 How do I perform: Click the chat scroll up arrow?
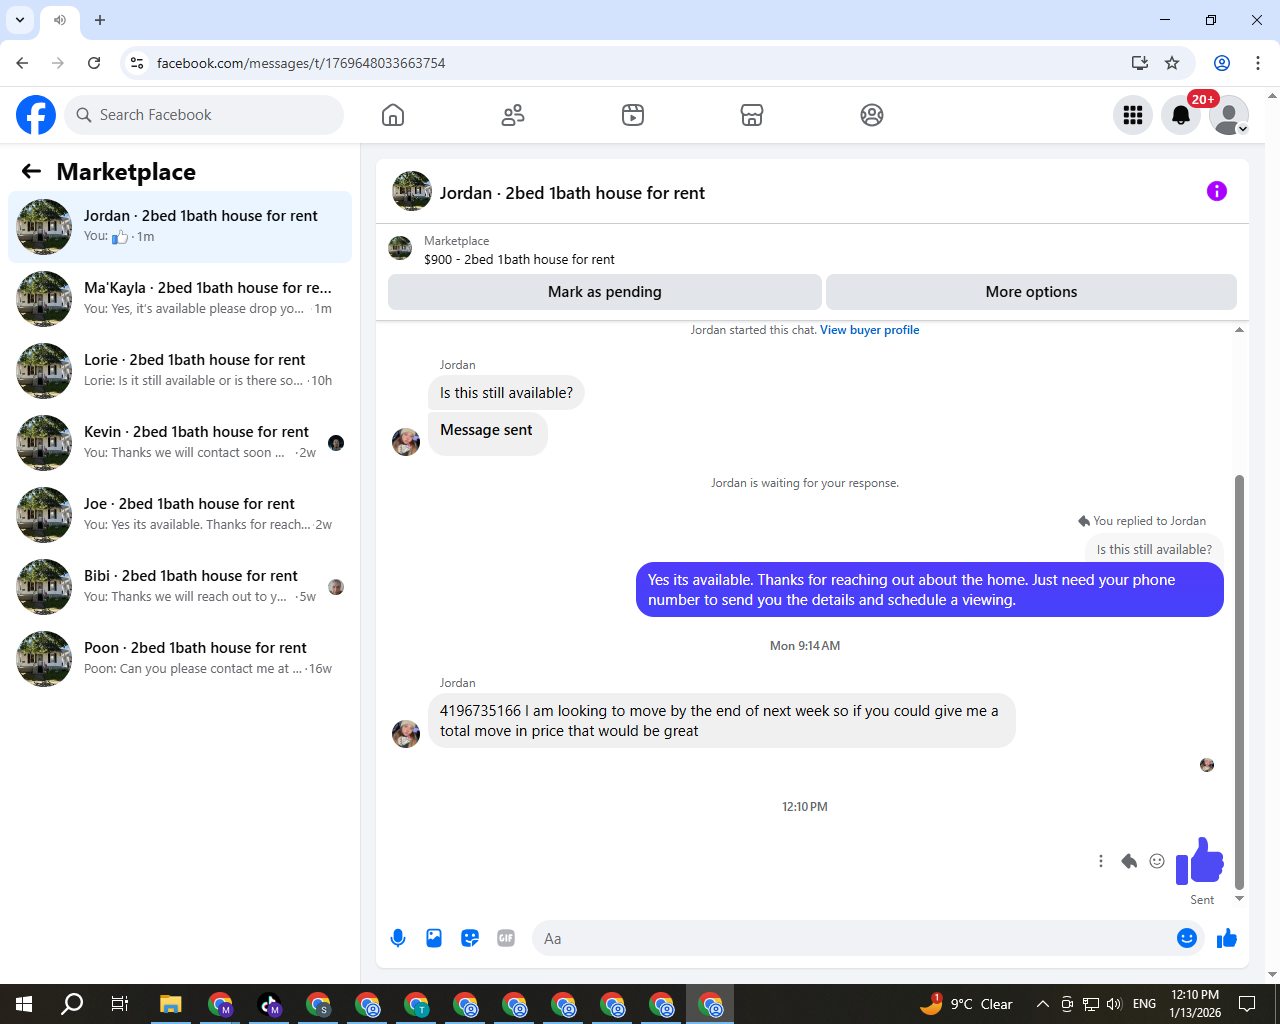[x=1240, y=330]
